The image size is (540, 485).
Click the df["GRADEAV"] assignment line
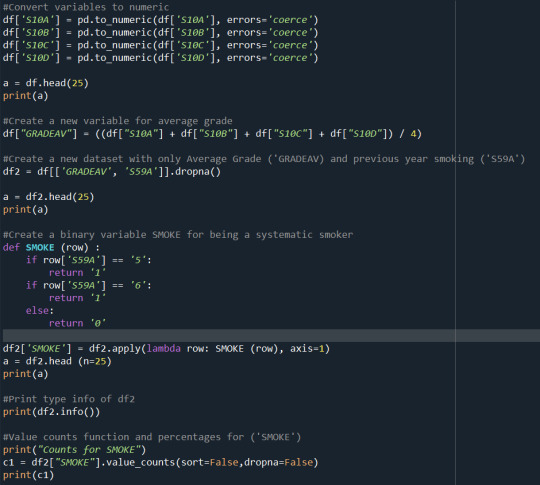point(212,134)
